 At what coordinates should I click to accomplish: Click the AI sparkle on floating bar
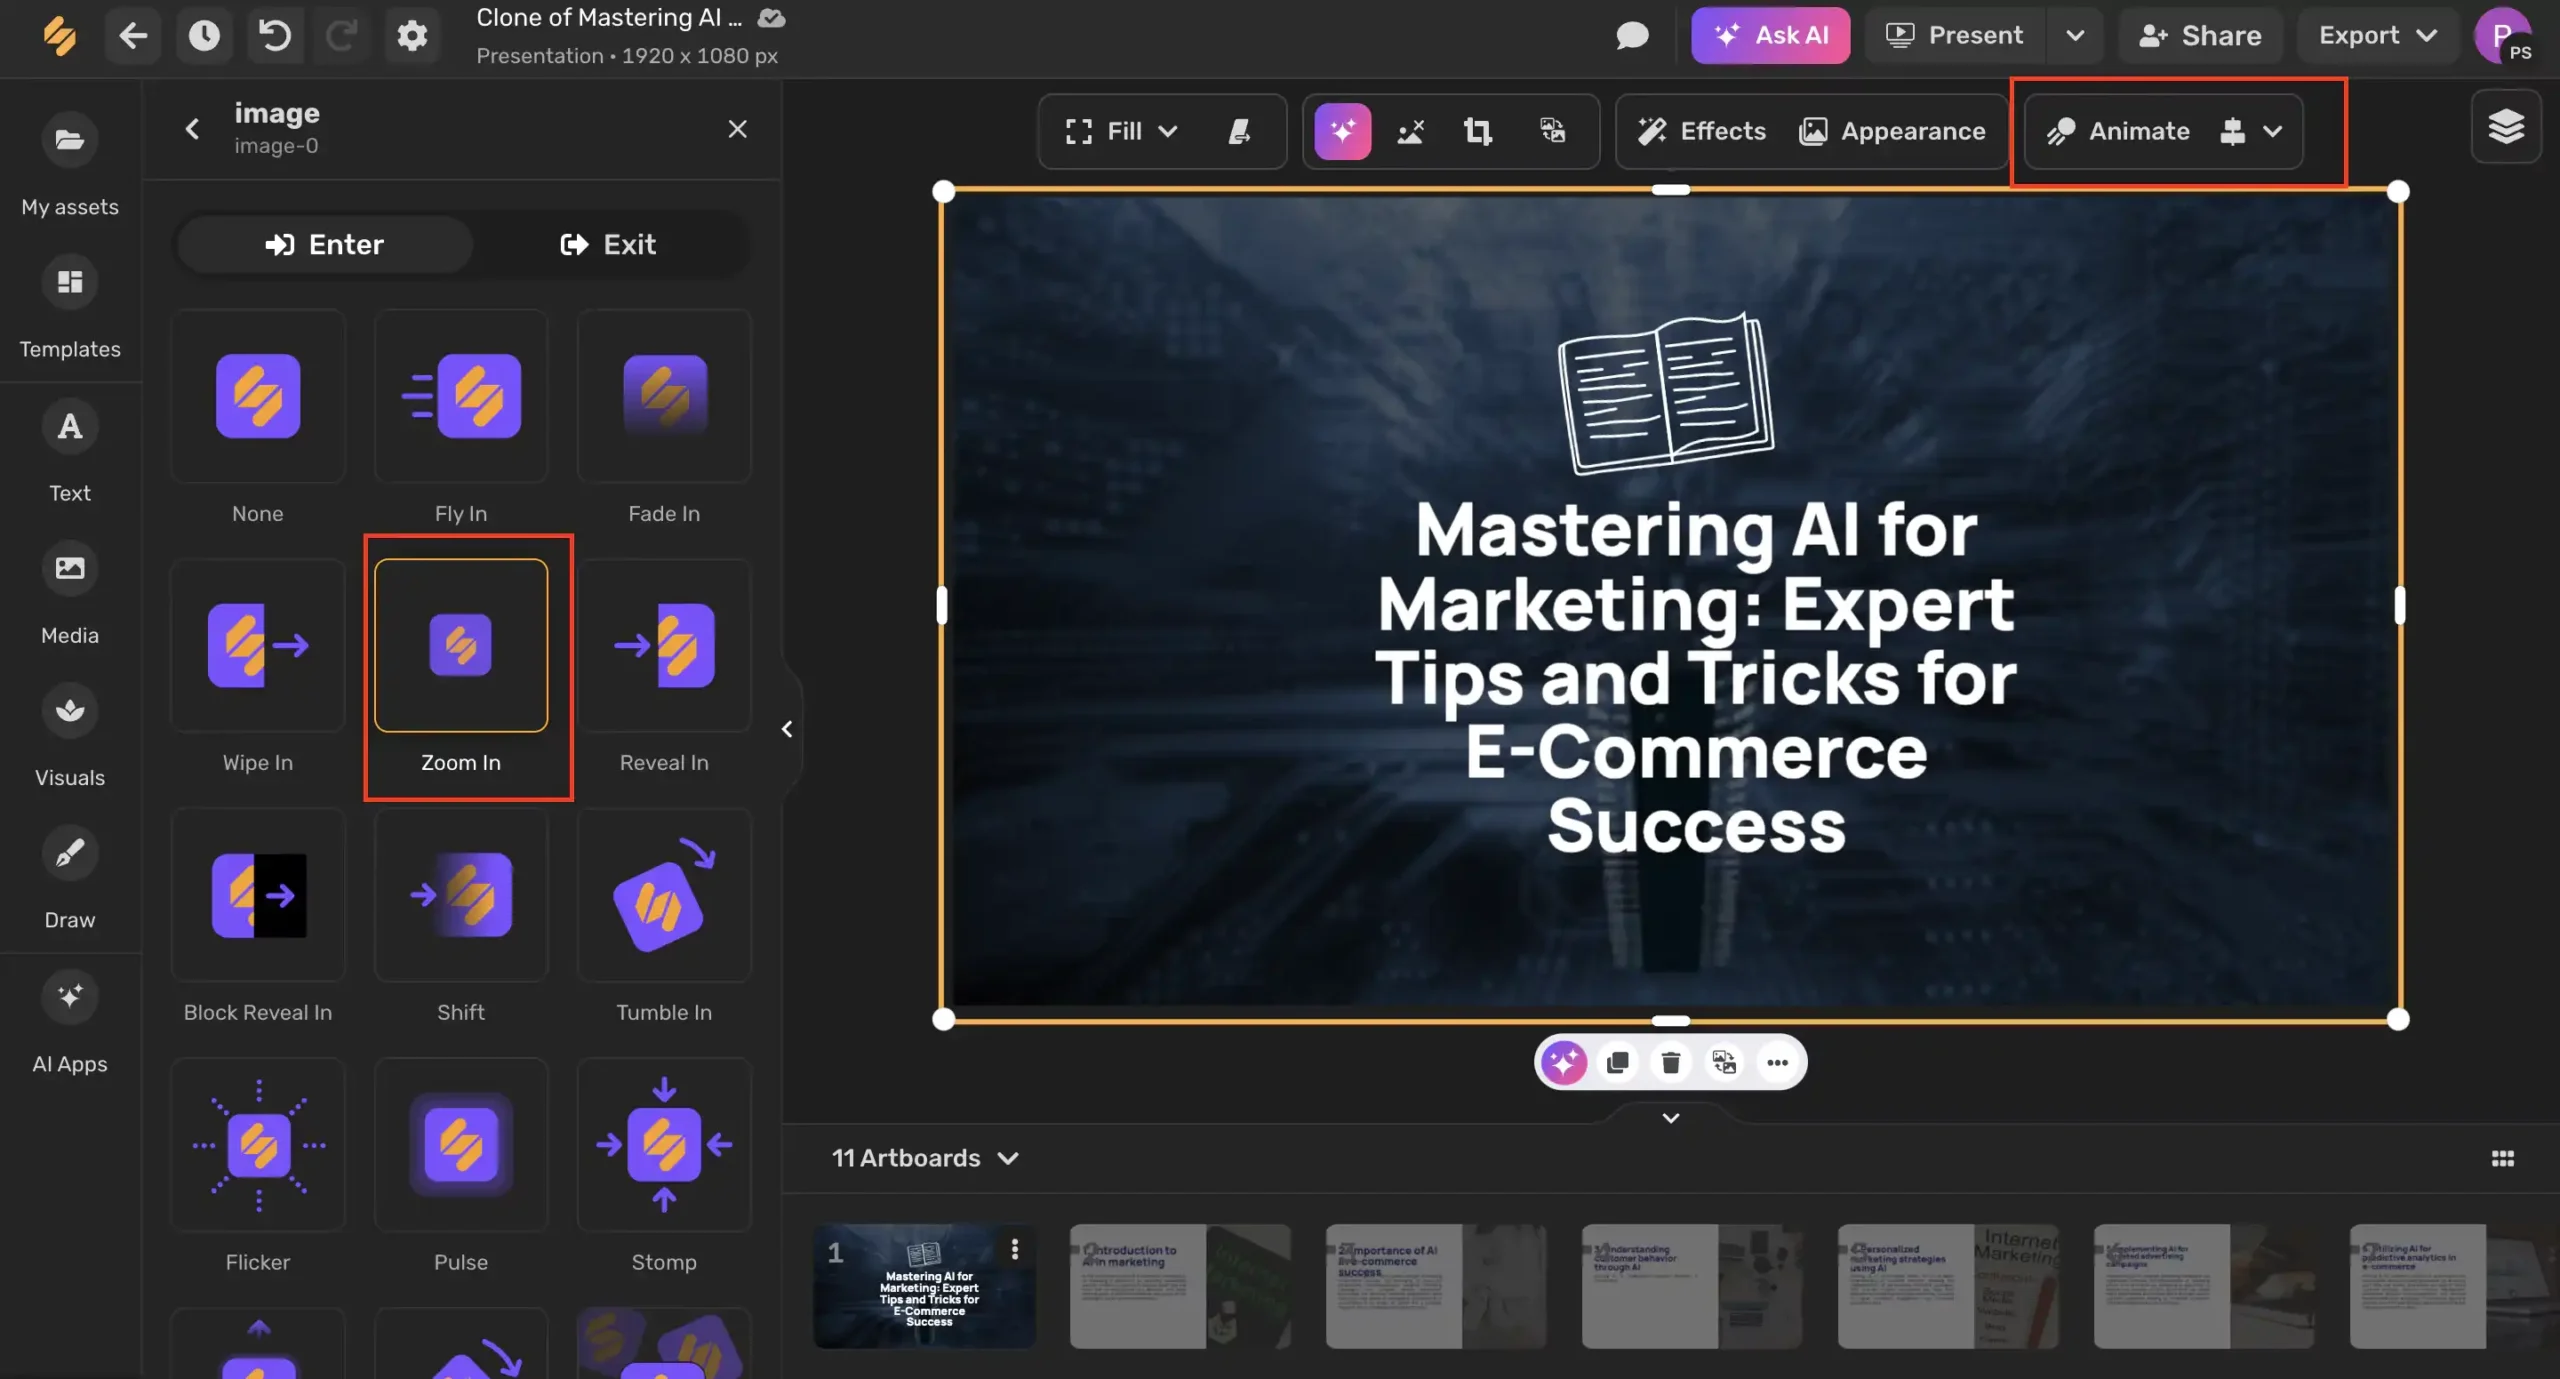tap(1564, 1062)
